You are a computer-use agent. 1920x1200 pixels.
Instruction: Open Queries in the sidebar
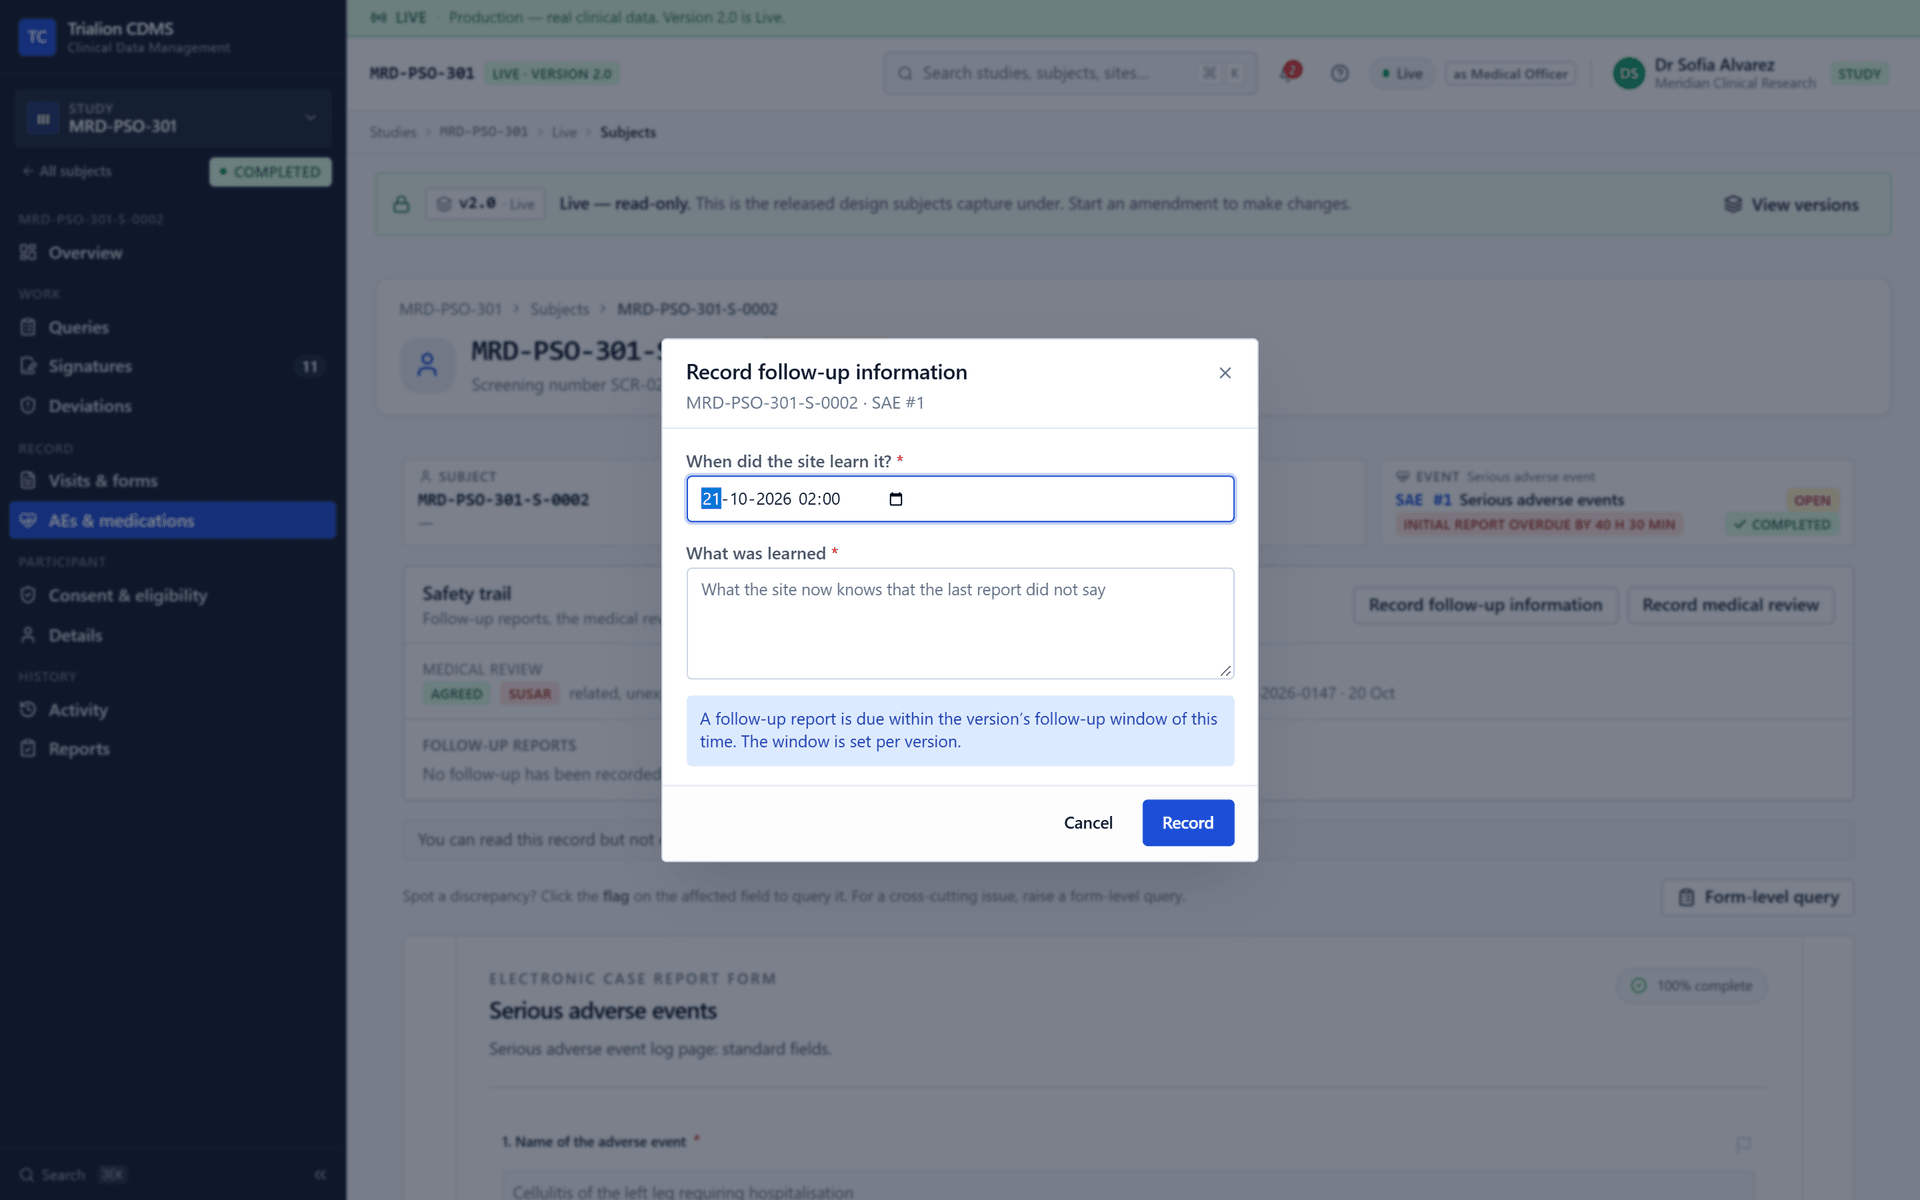(173, 327)
